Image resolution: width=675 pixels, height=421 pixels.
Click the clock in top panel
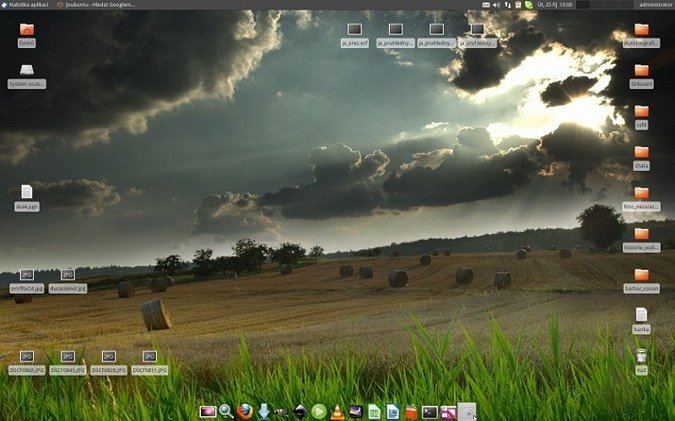tap(554, 5)
